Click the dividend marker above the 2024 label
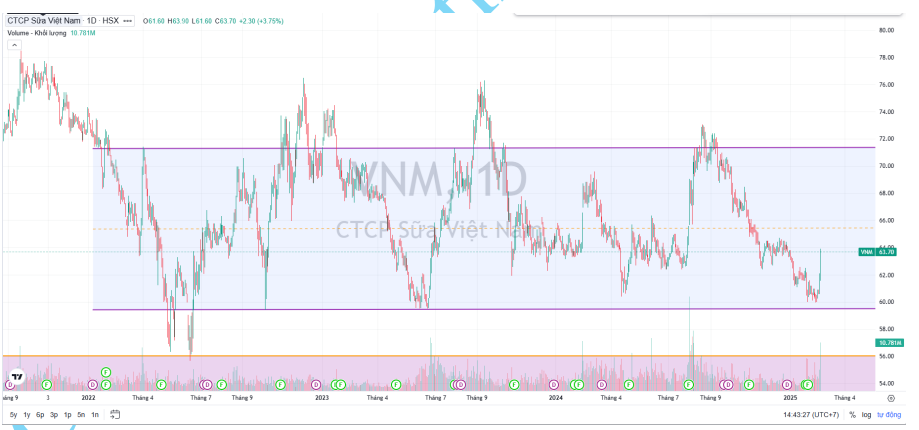This screenshot has height=430, width=919. pos(553,384)
